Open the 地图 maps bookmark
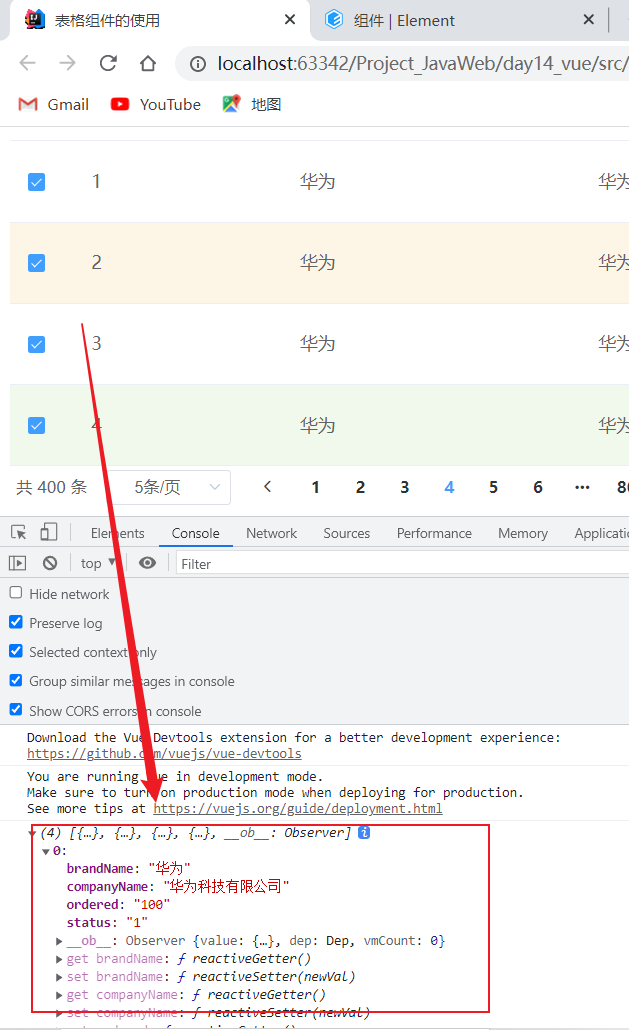 [252, 104]
